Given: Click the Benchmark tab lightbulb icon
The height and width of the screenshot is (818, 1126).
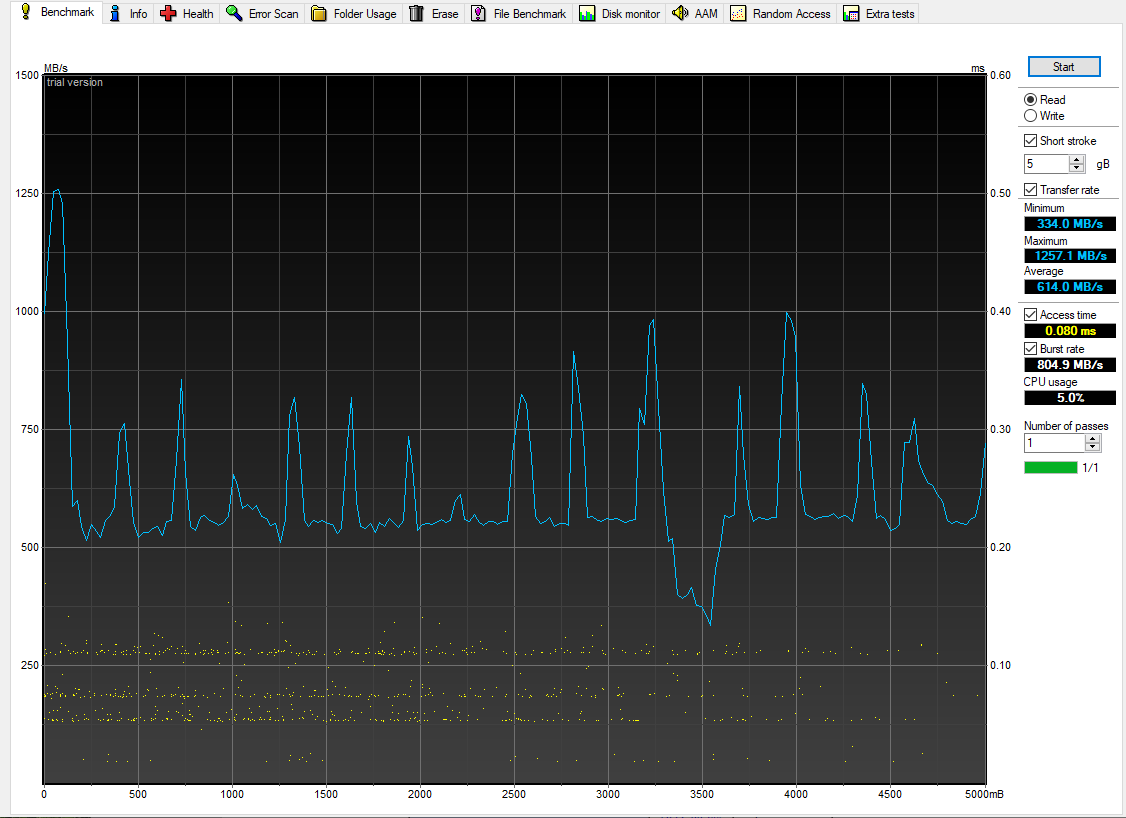Looking at the screenshot, I should coord(26,11).
